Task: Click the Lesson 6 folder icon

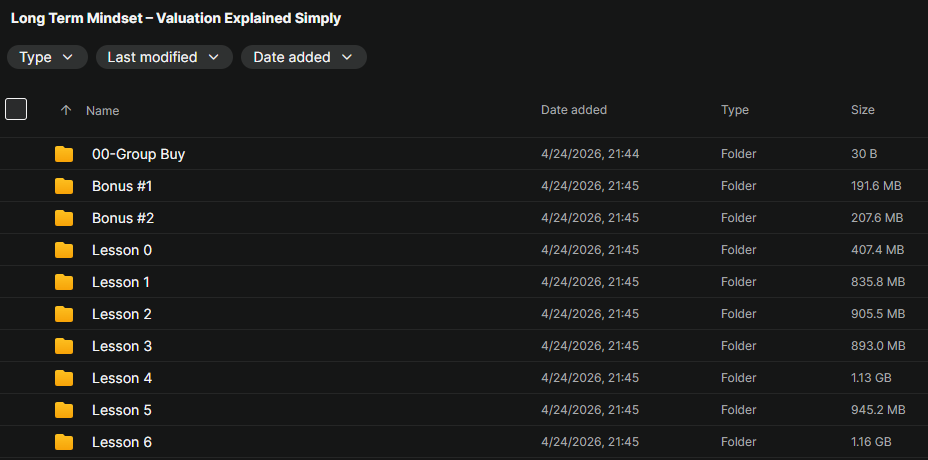Action: click(x=64, y=442)
